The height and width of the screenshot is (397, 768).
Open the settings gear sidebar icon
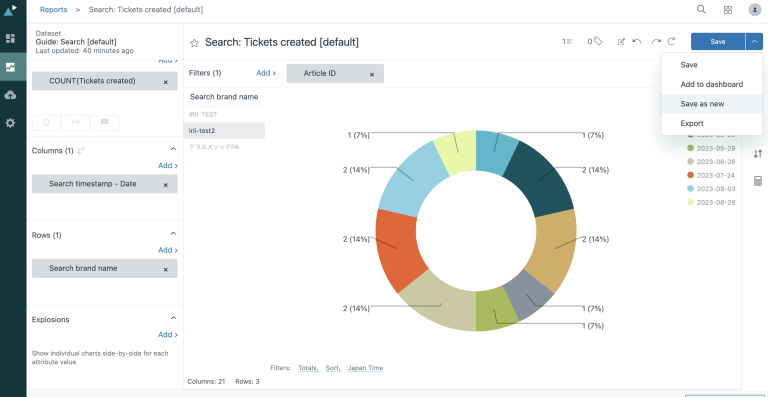[x=10, y=123]
